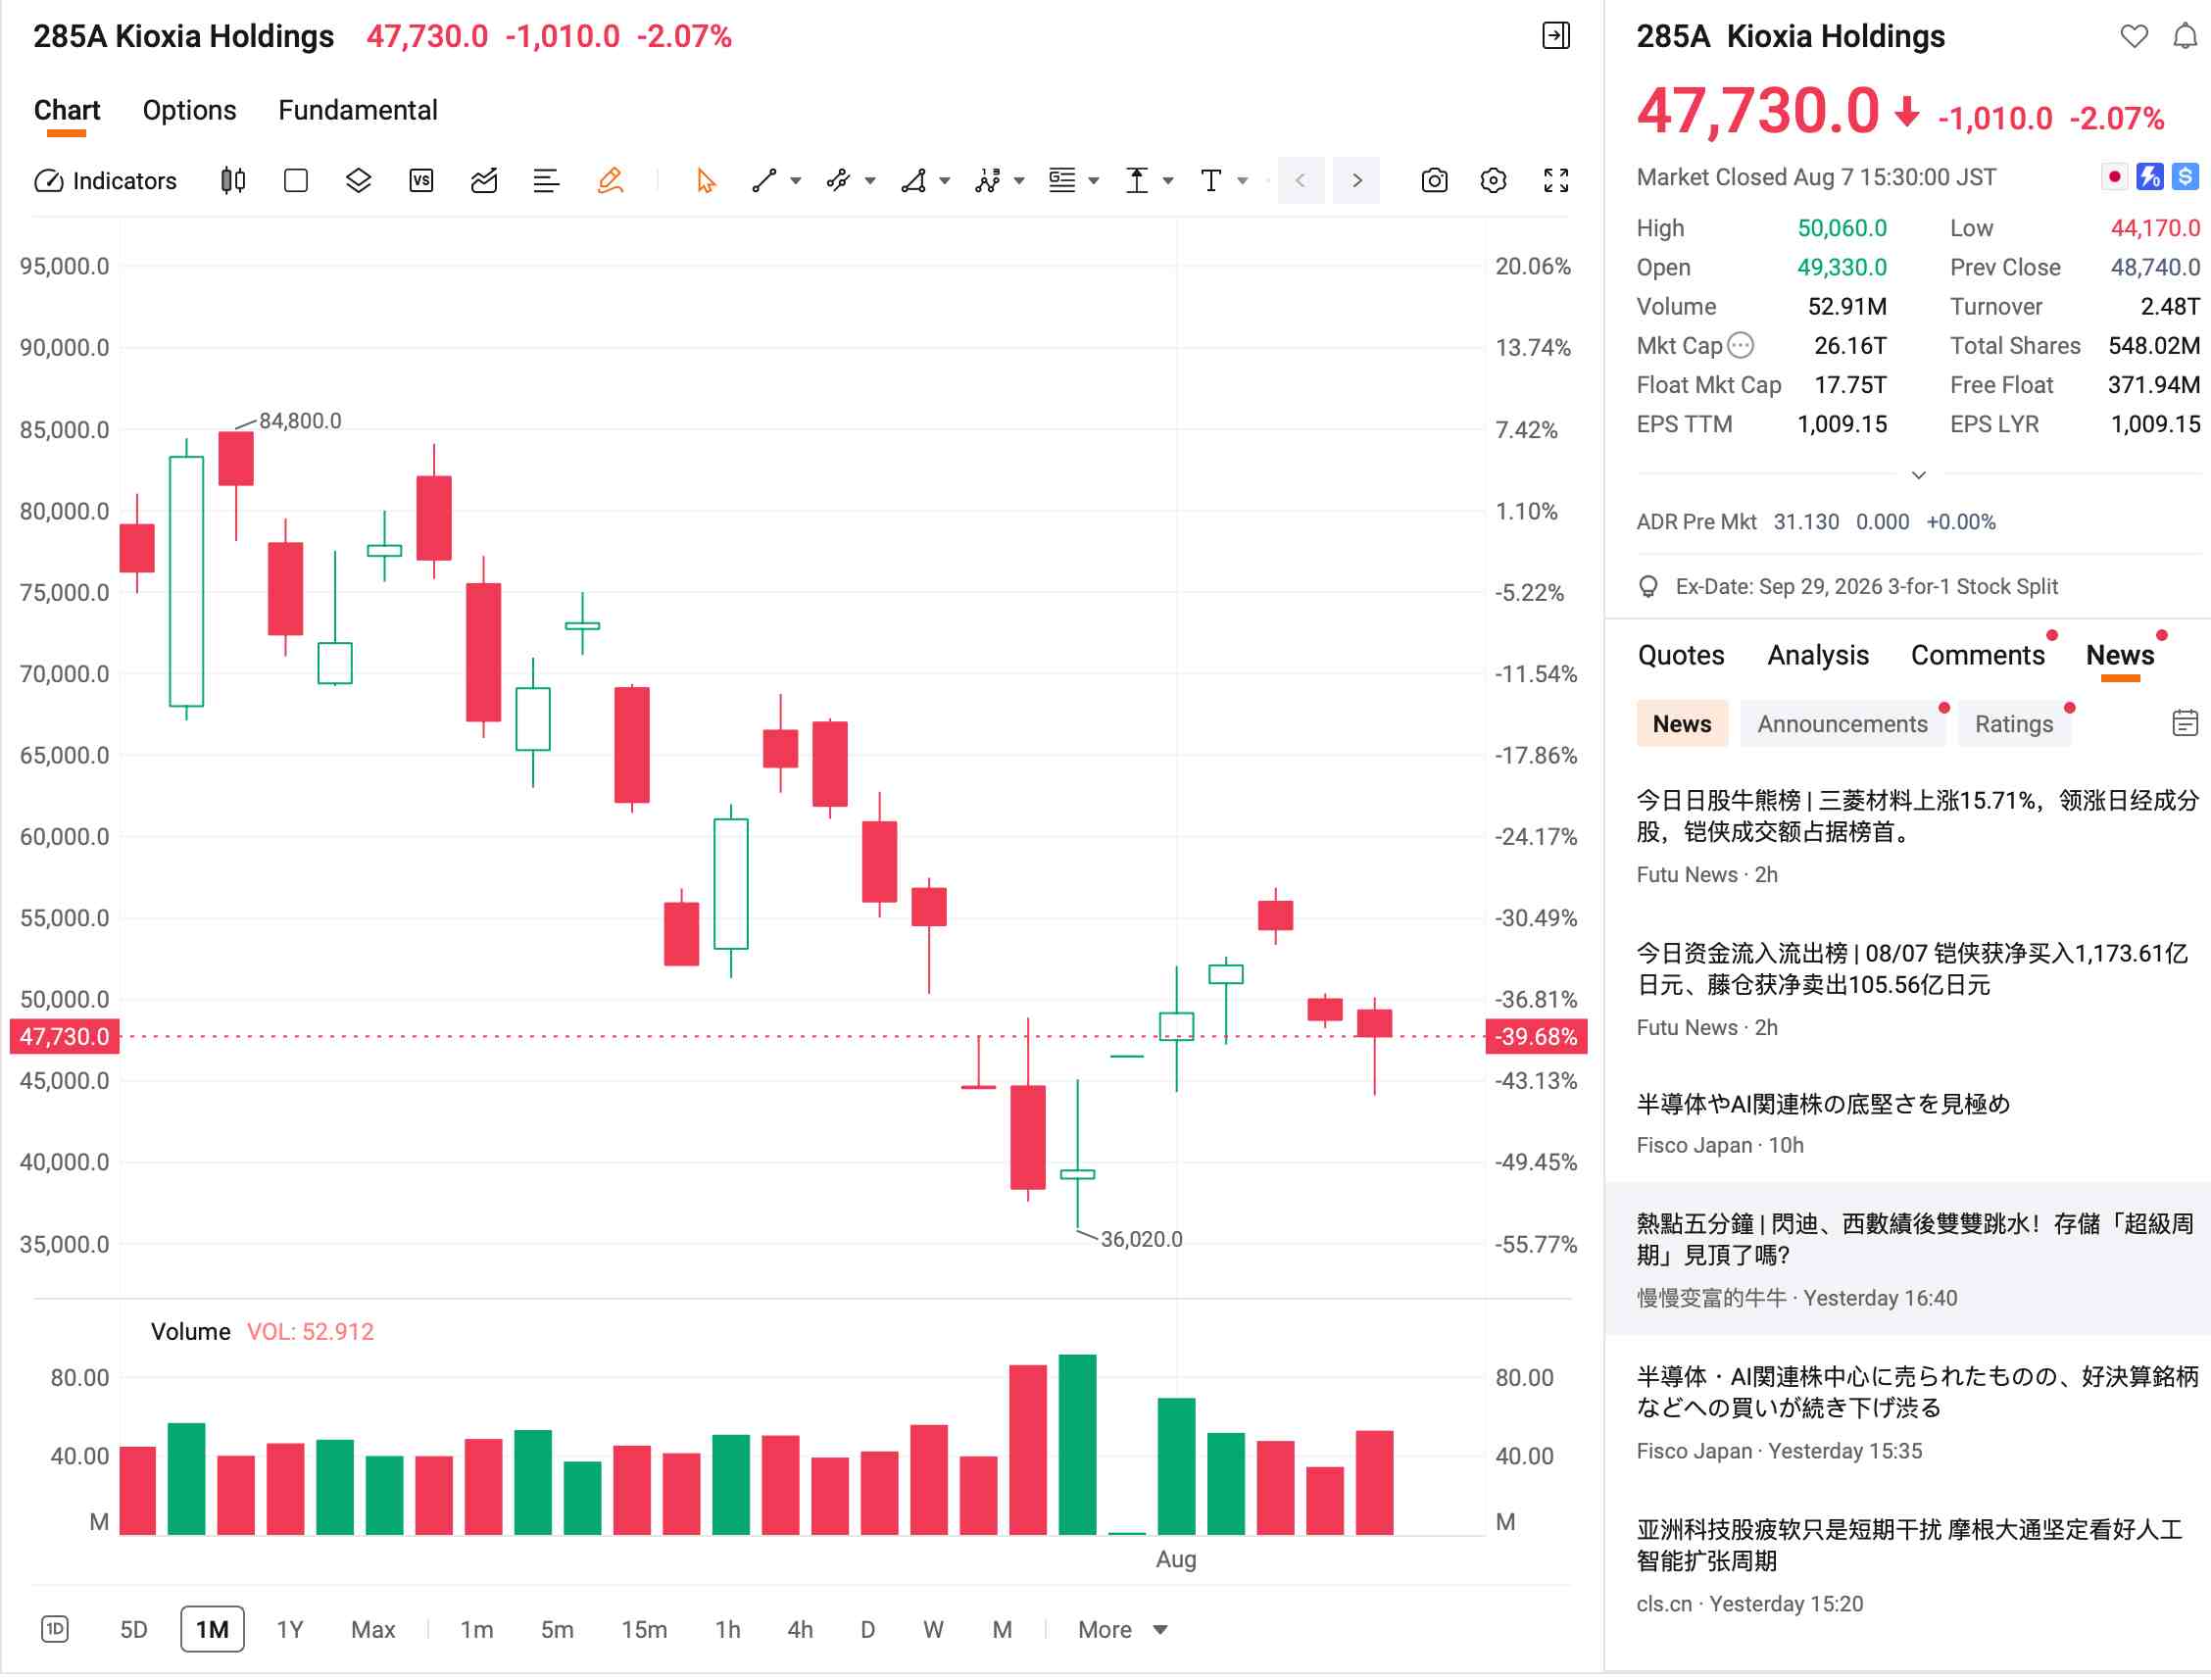The image size is (2211, 1680).
Task: Select the Ratings filter chip
Action: 2014,725
